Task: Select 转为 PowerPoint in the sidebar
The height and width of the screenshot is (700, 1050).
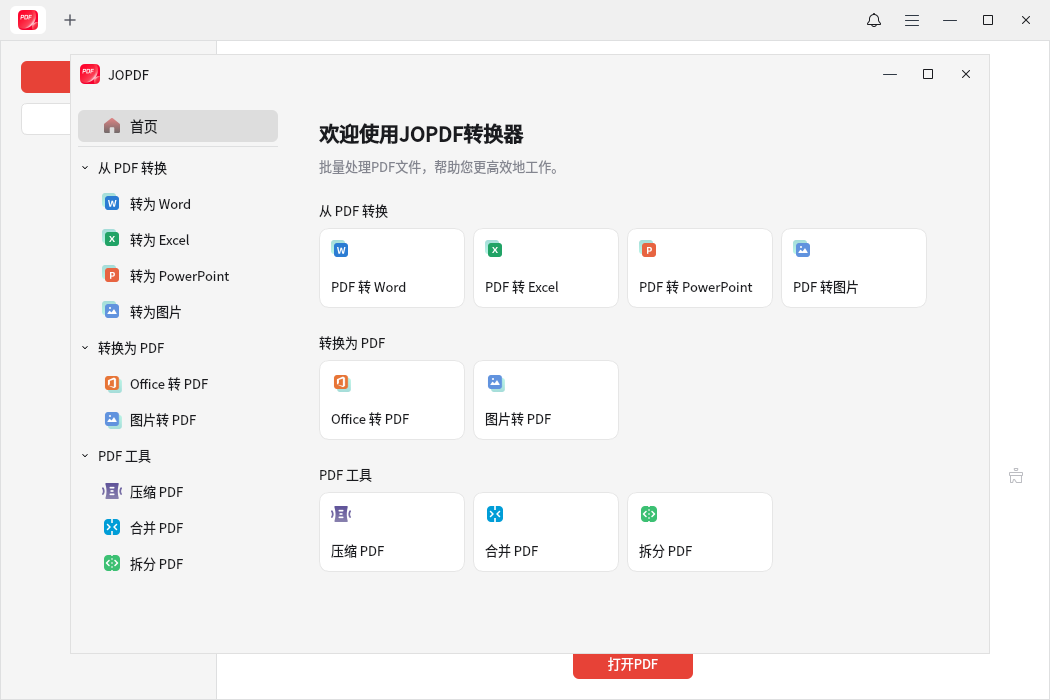Action: [x=177, y=276]
